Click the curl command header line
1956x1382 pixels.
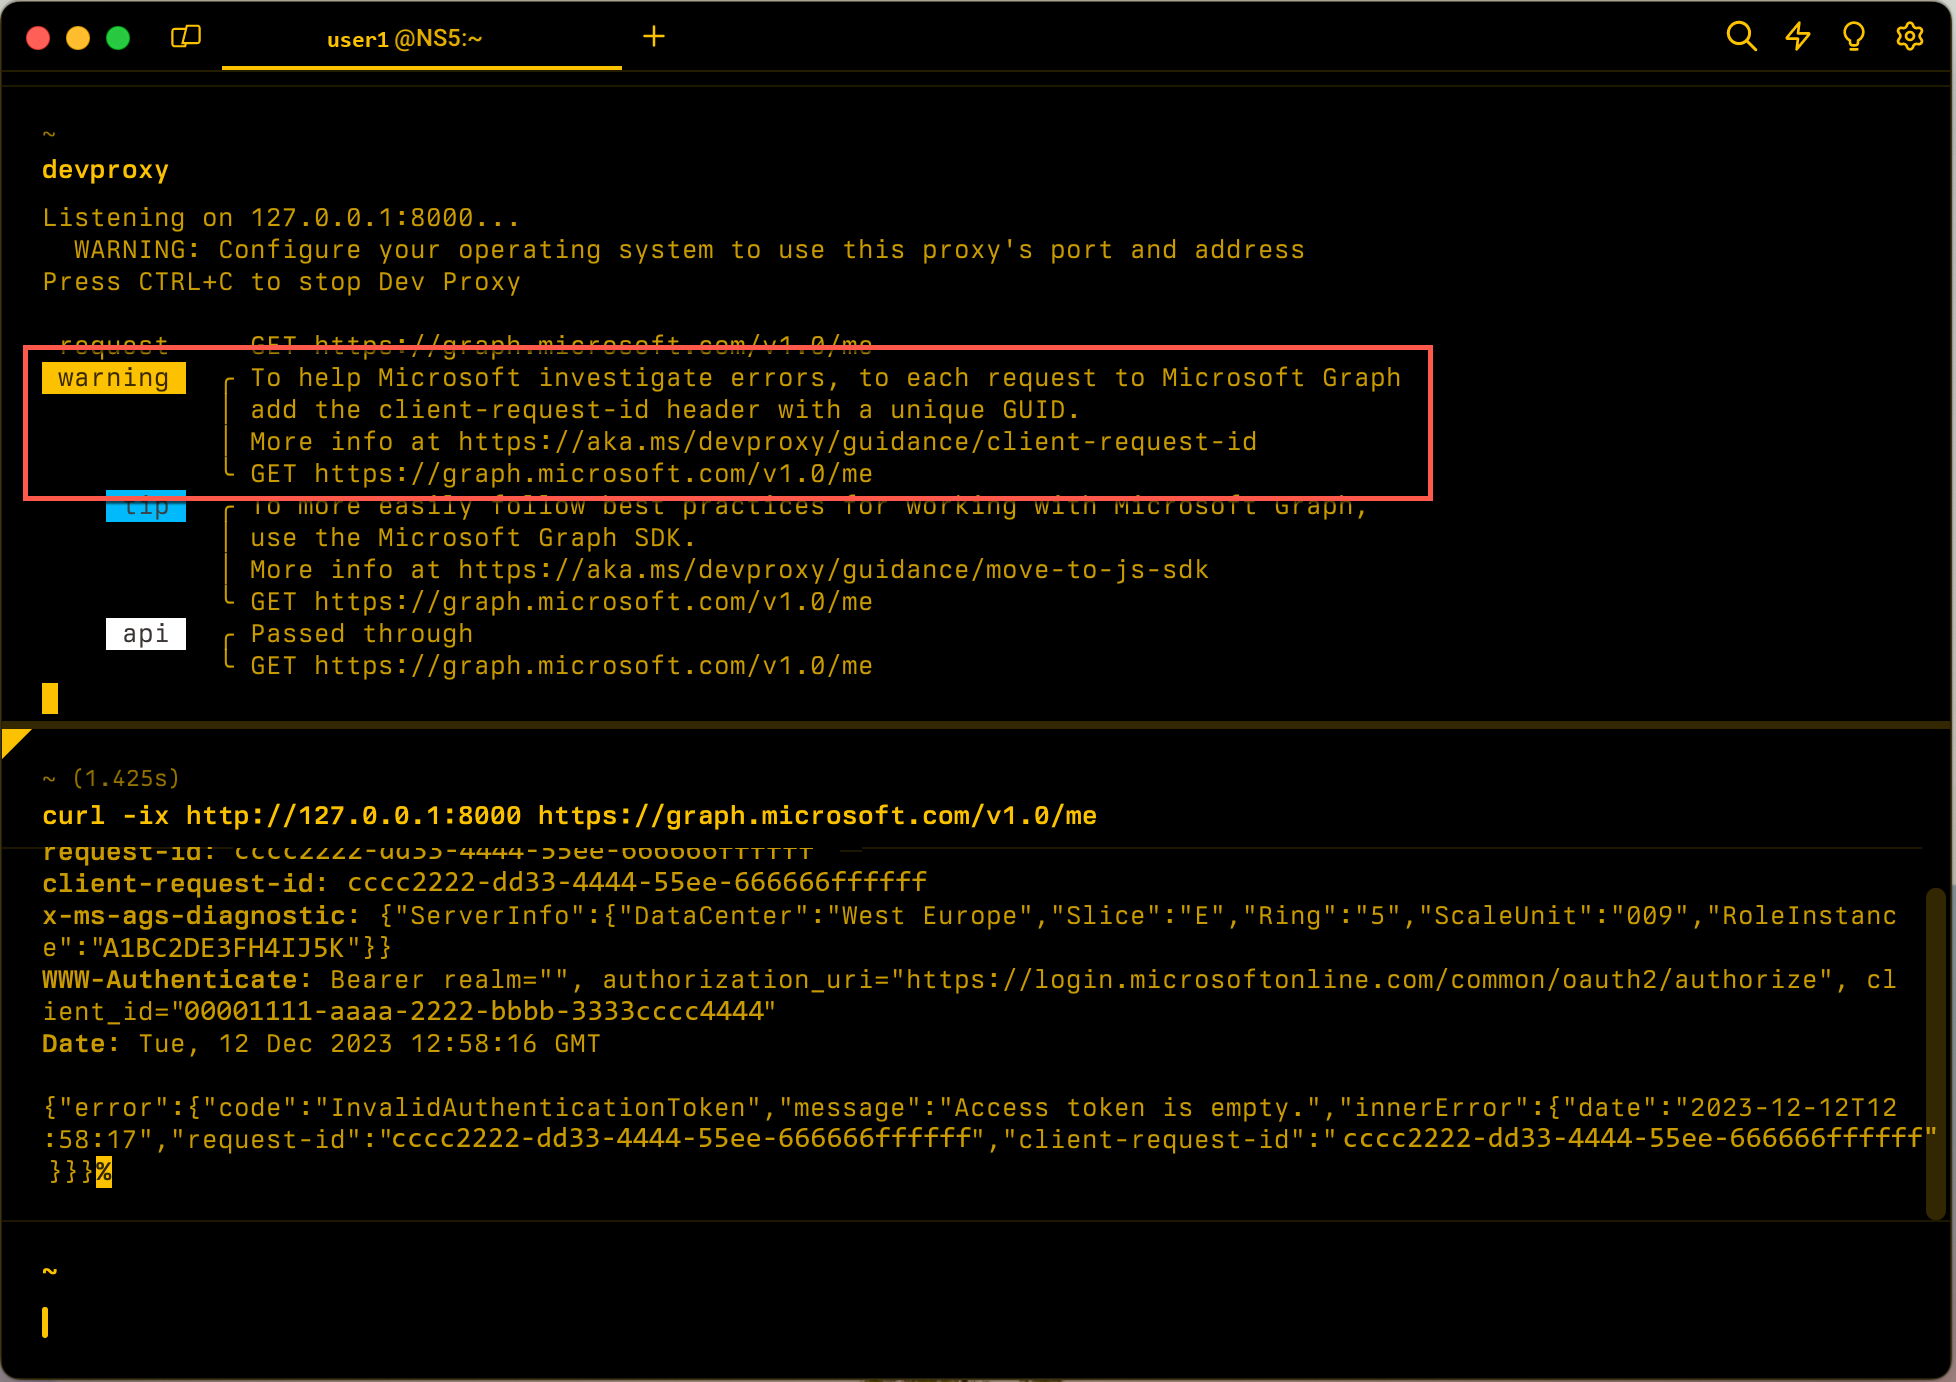click(569, 816)
